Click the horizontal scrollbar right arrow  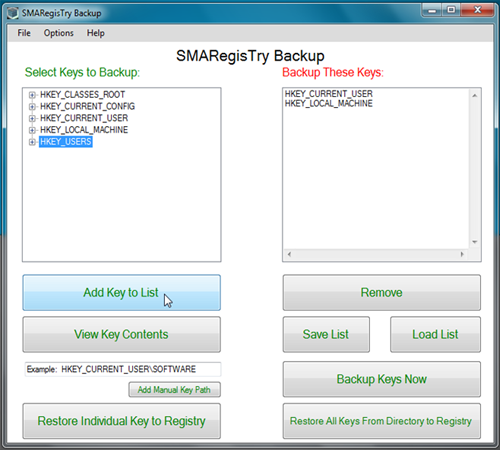pyautogui.click(x=462, y=254)
